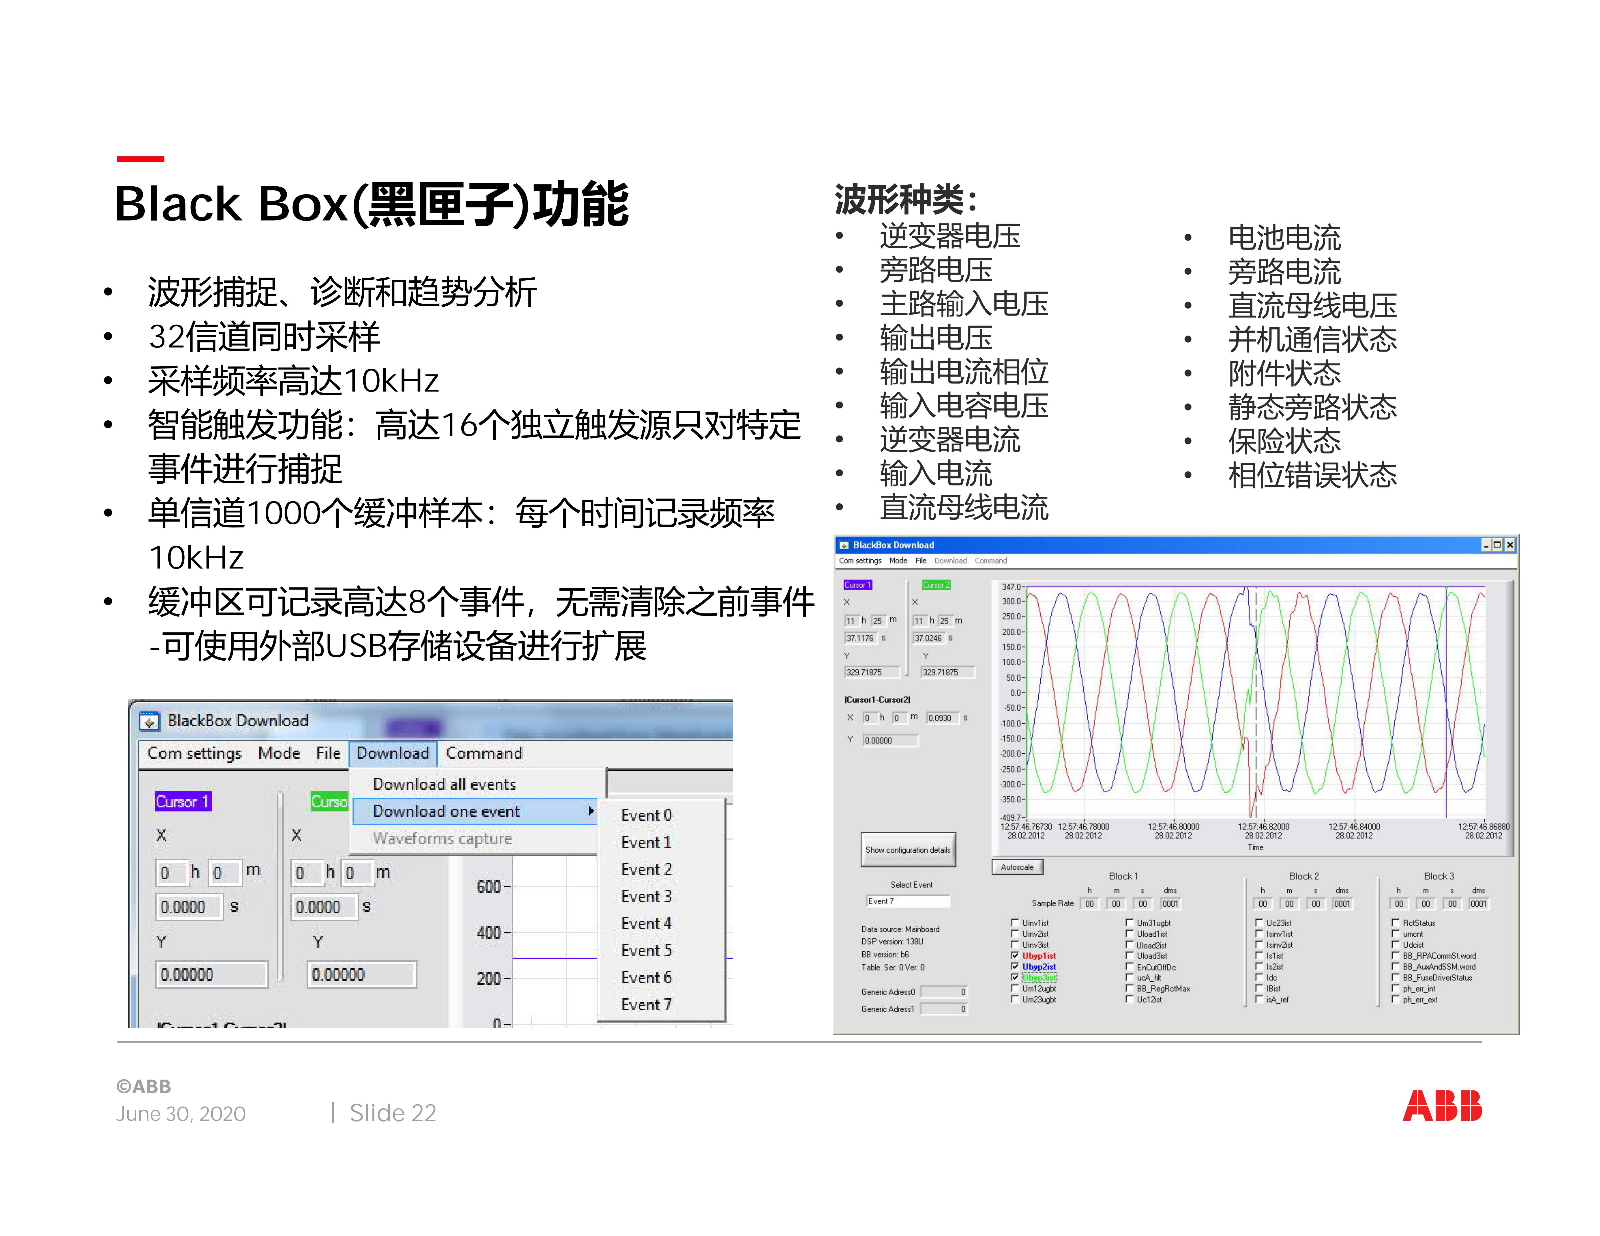Viewport: 1600px width, 1236px height.
Task: Untick the blue Ubyp2ist checkbox
Action: 1015,966
